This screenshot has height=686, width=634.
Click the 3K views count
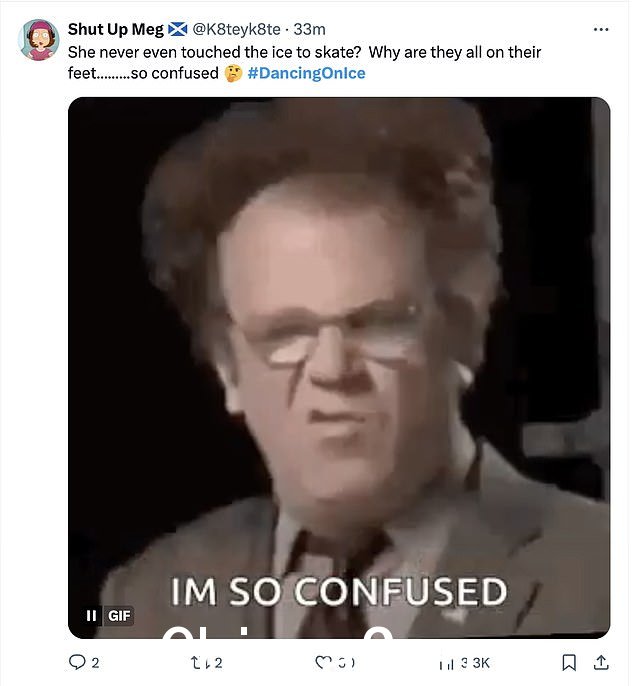tap(476, 663)
